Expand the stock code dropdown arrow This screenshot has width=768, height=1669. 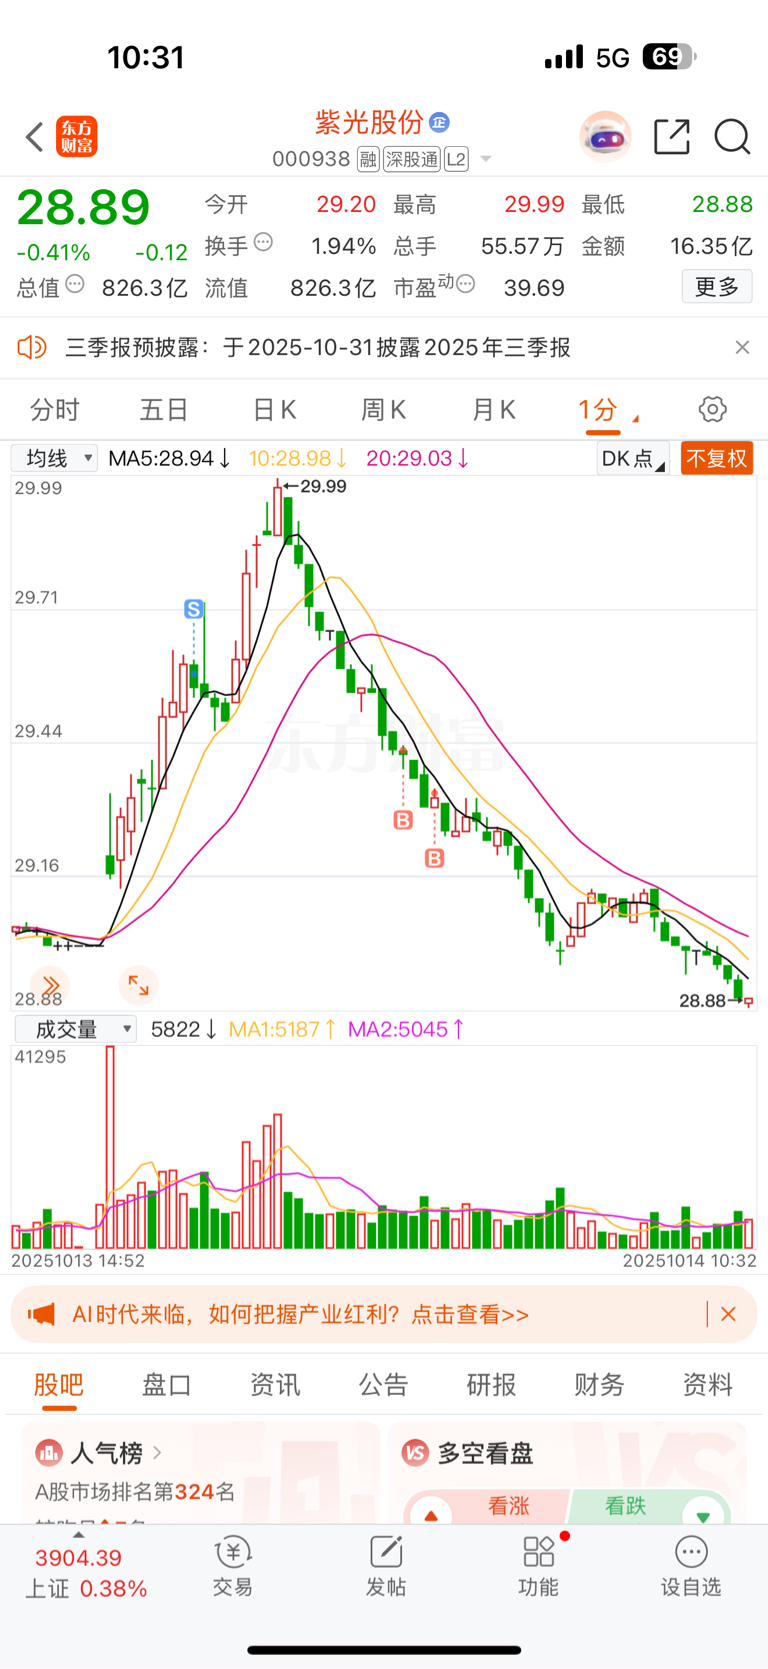point(486,159)
